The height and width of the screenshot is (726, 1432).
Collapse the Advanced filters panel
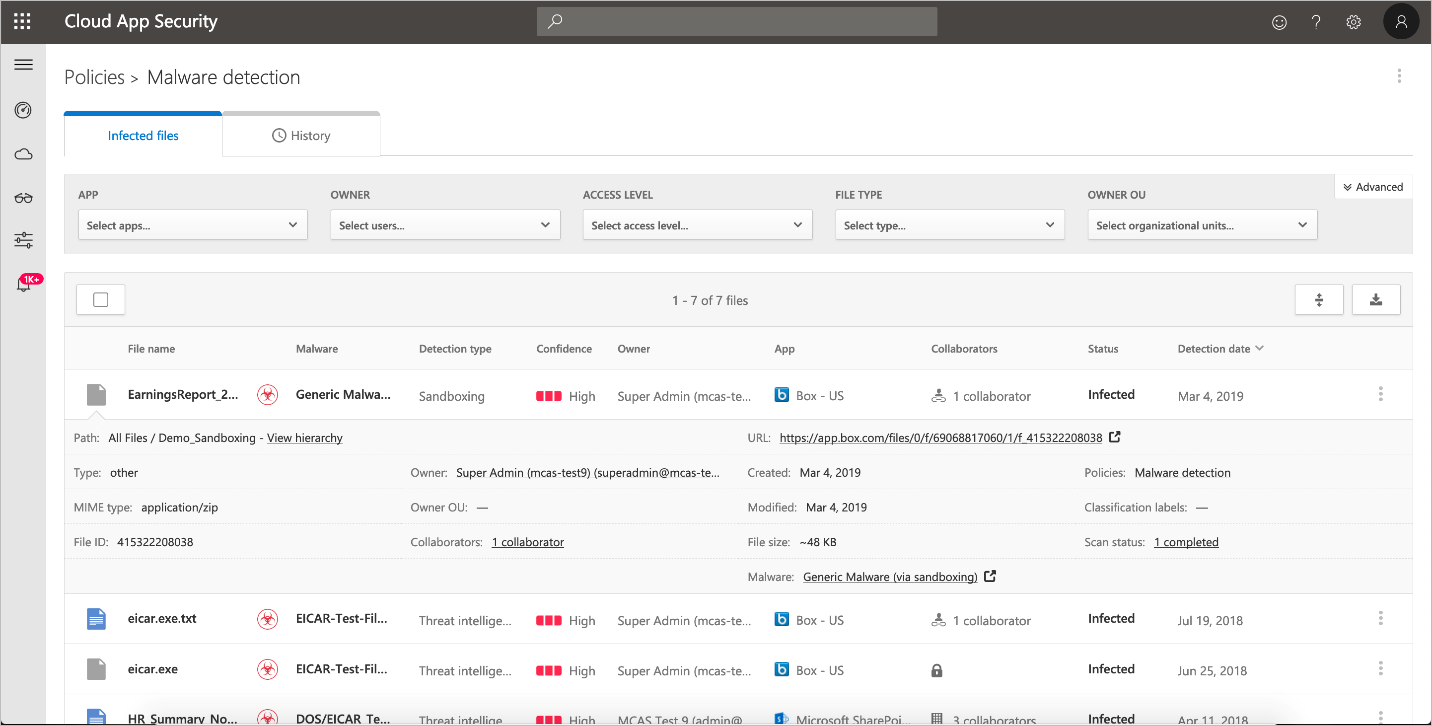click(x=1372, y=186)
